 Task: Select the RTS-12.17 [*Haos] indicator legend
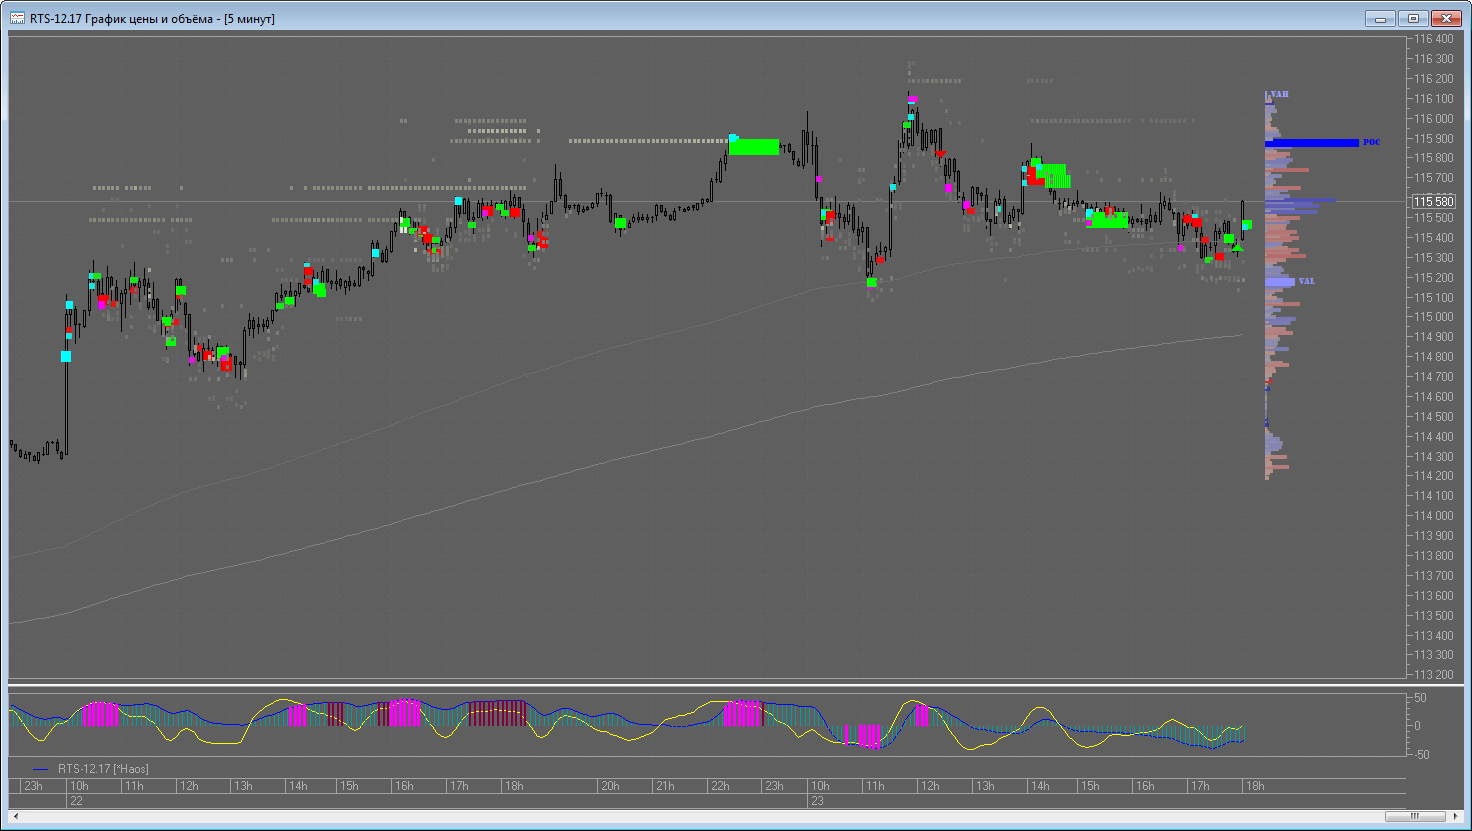coord(103,769)
